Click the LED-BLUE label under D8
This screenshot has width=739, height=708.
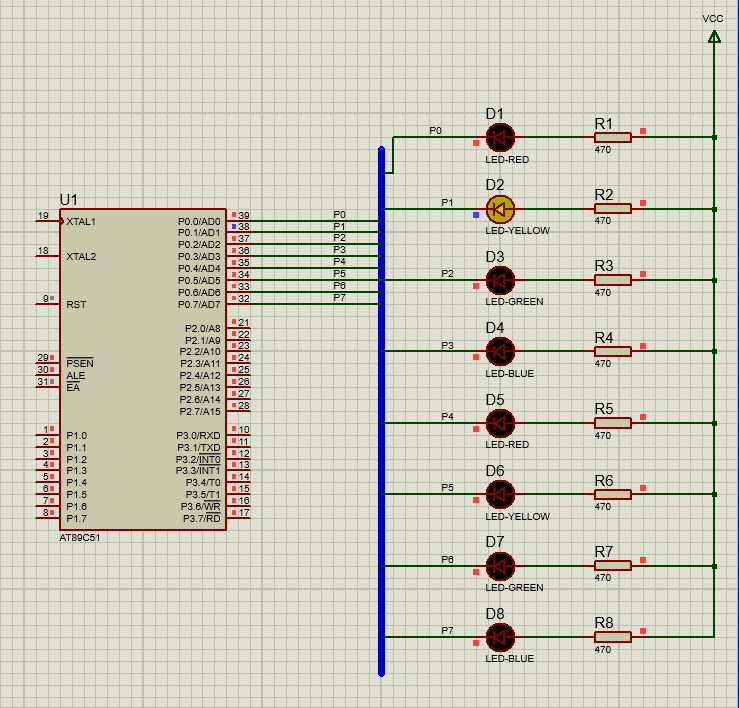[509, 659]
